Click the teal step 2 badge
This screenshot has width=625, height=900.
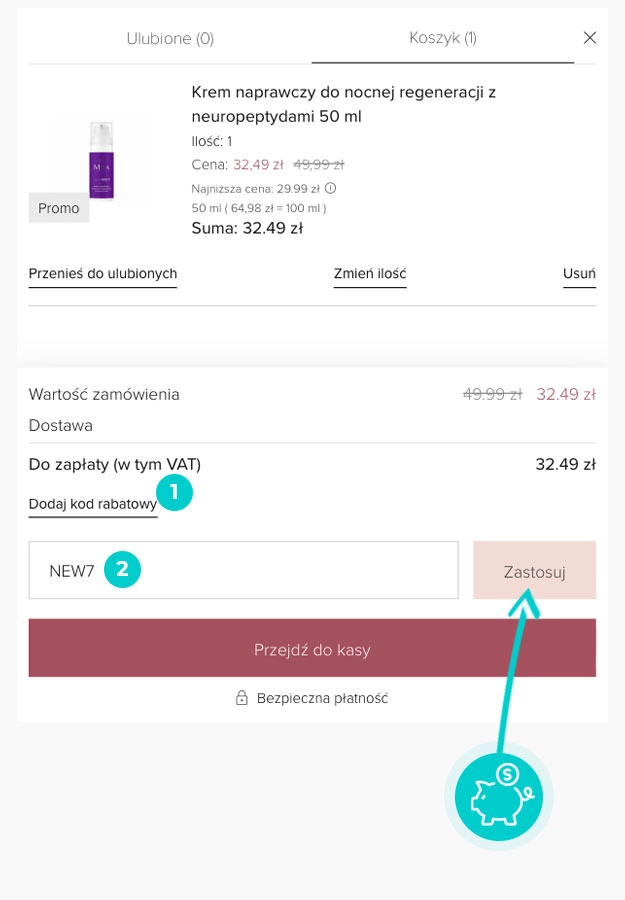(122, 570)
